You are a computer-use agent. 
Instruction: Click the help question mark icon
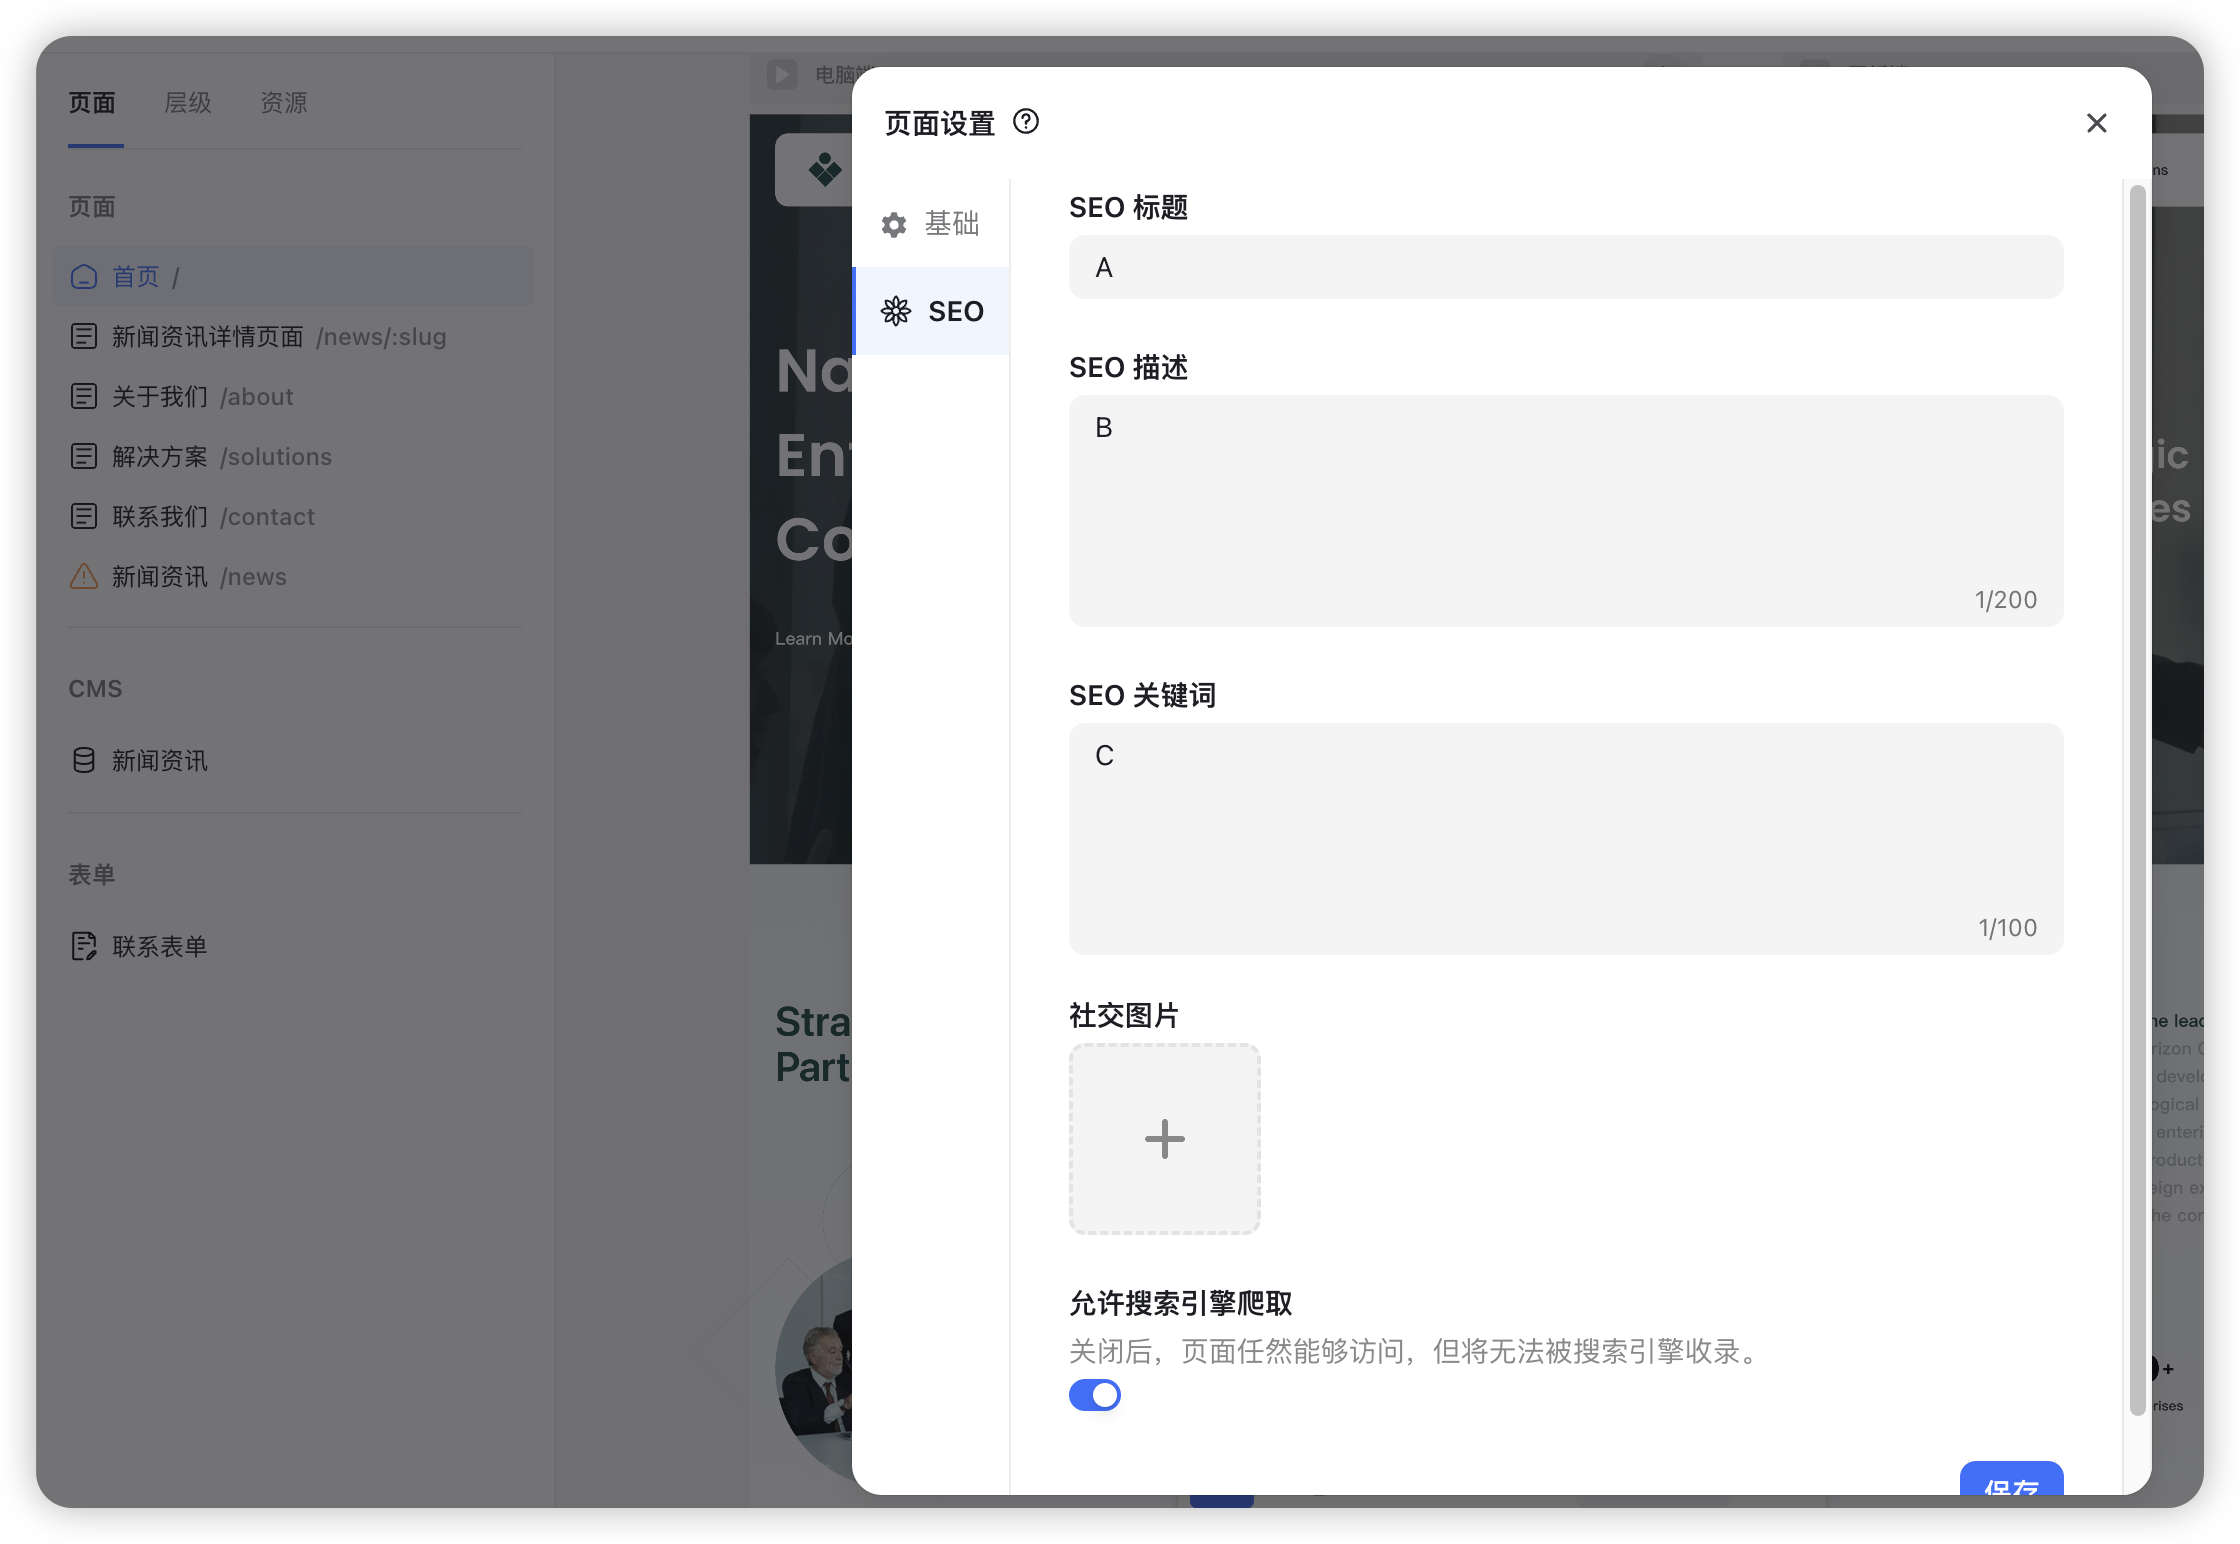click(x=1026, y=122)
